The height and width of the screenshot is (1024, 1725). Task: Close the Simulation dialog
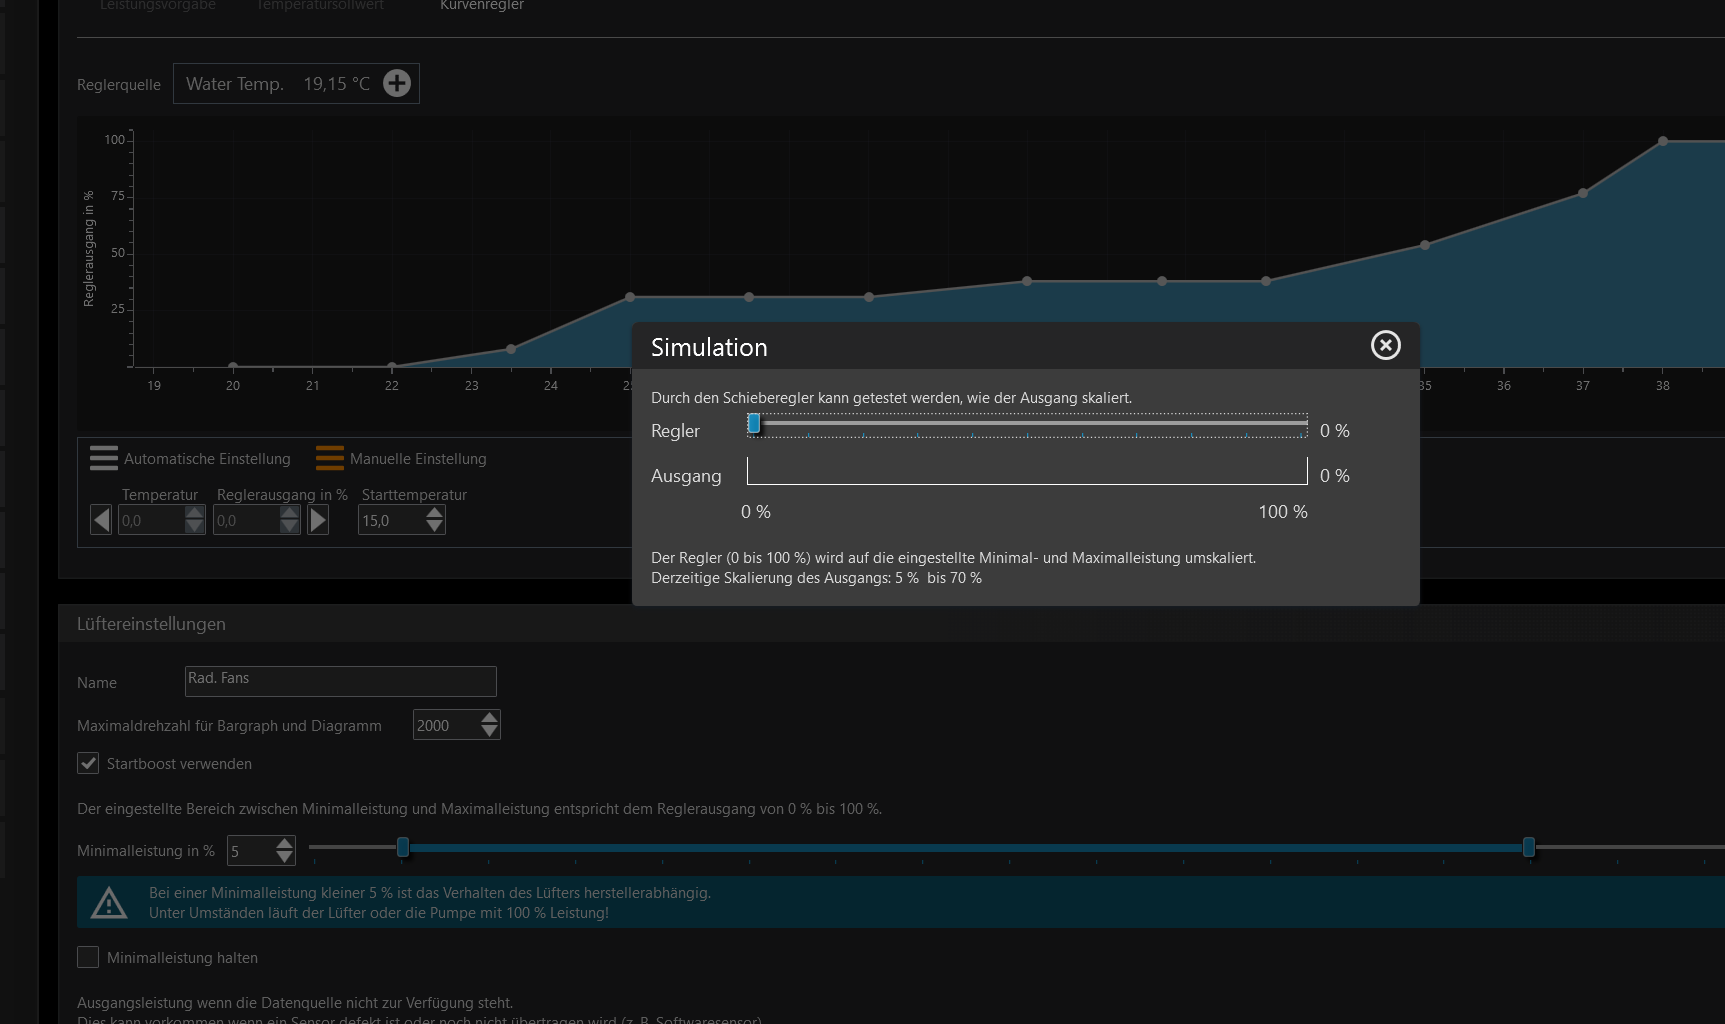coord(1385,345)
